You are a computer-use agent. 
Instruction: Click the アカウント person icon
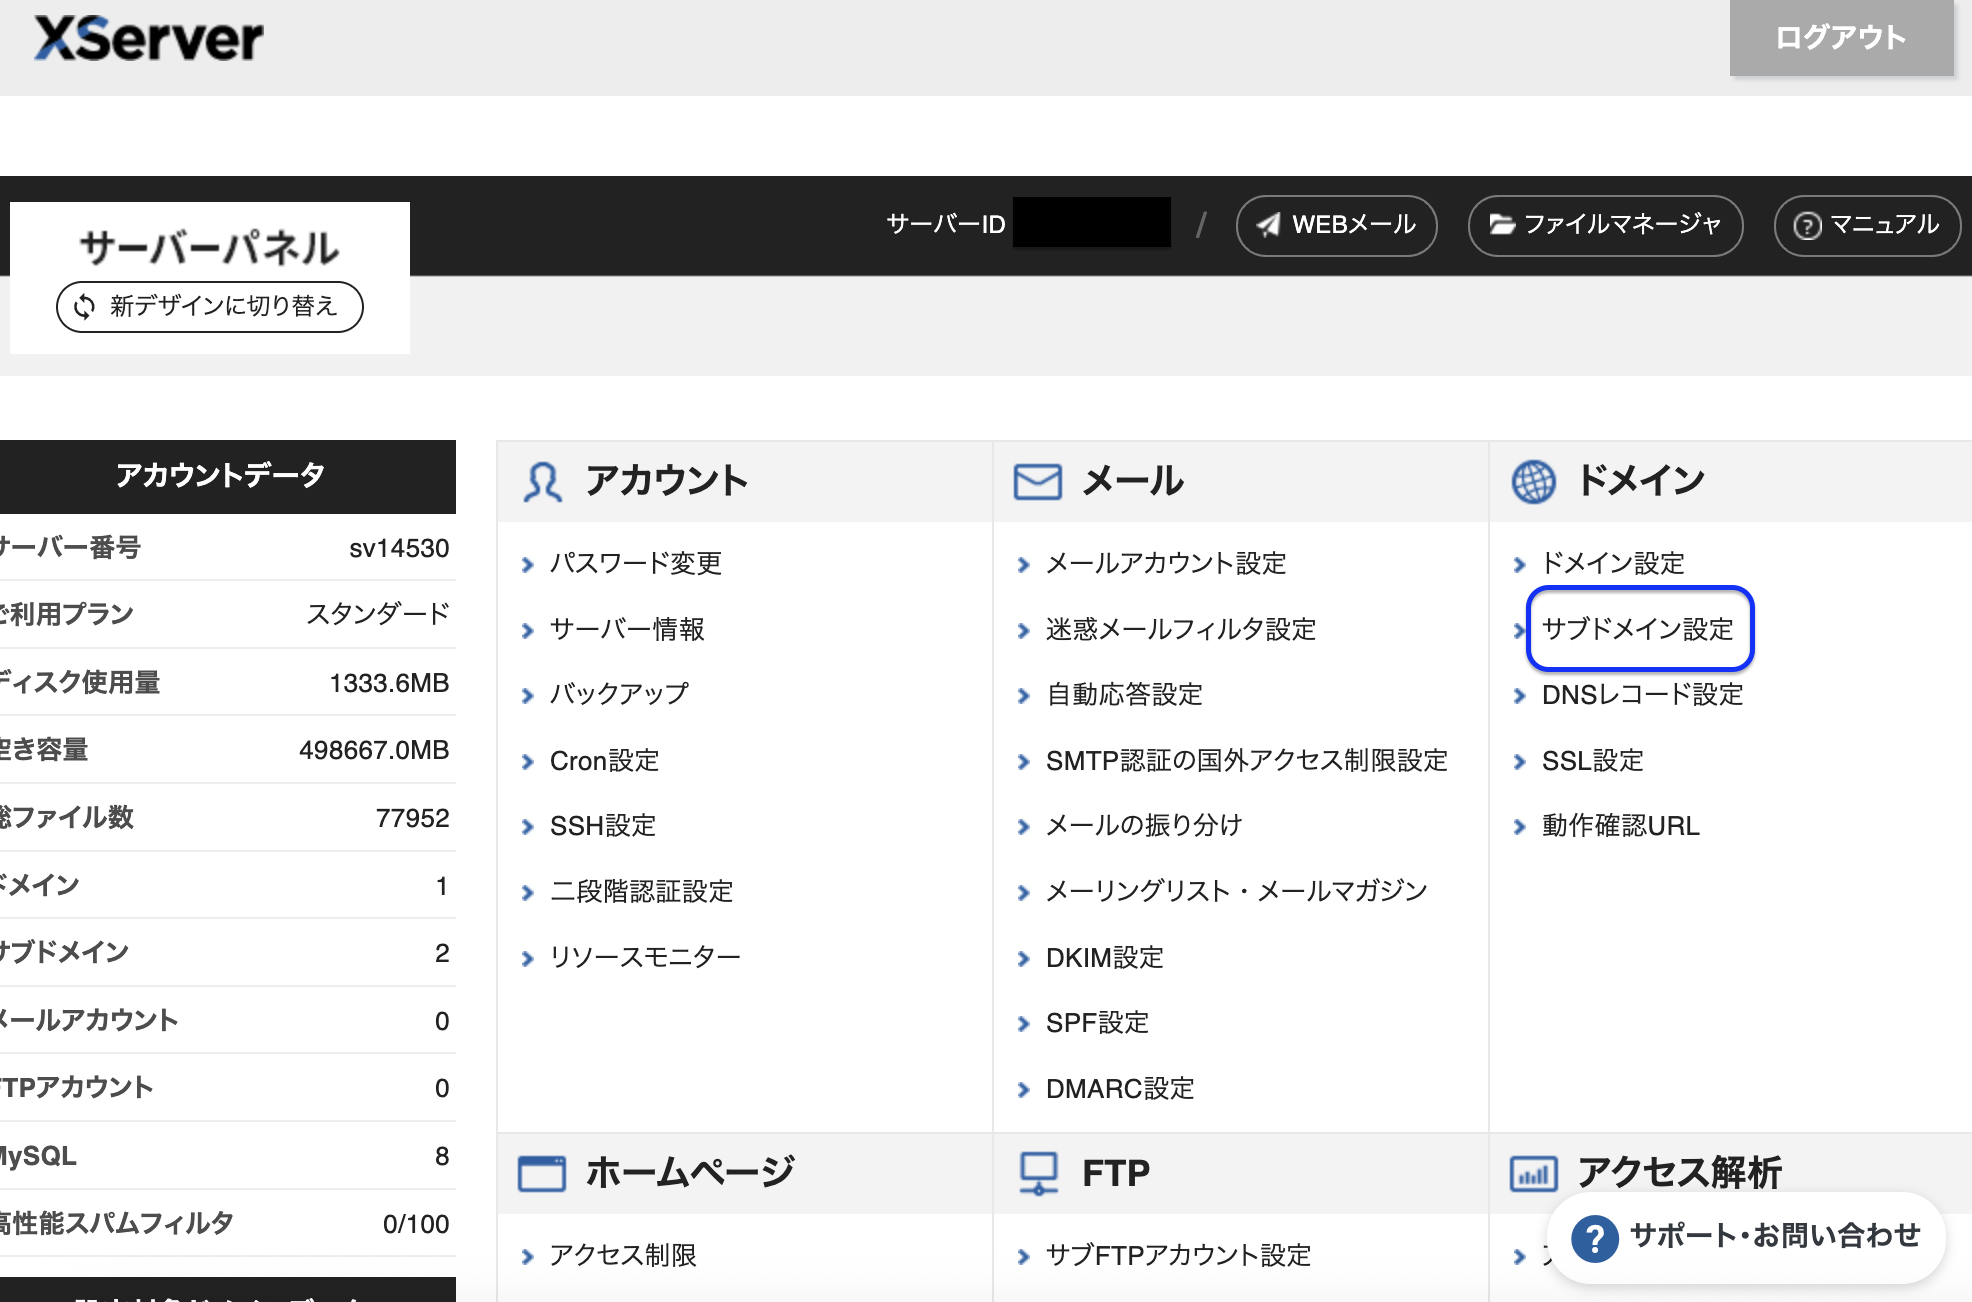[541, 480]
